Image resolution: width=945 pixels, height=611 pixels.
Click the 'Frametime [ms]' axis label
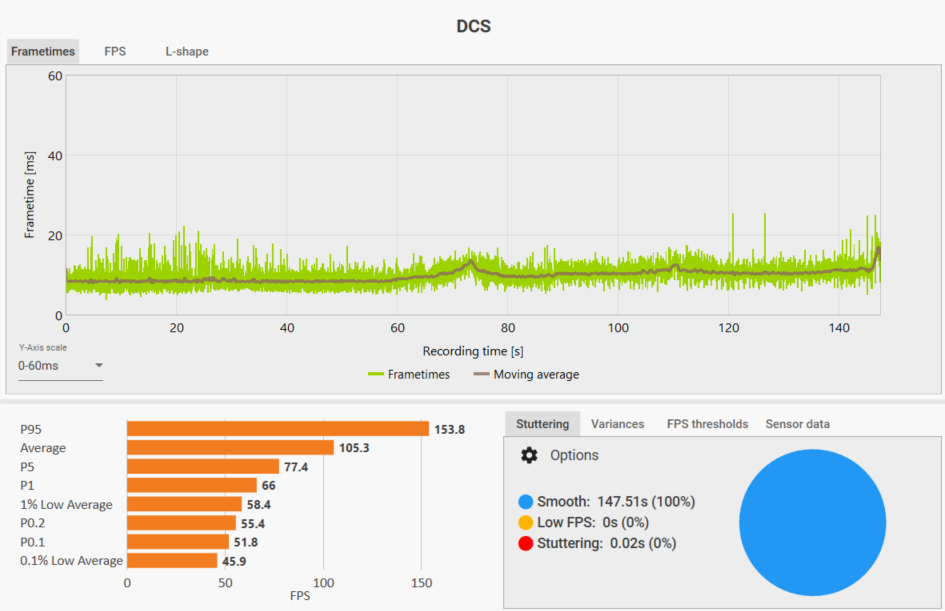[29, 195]
